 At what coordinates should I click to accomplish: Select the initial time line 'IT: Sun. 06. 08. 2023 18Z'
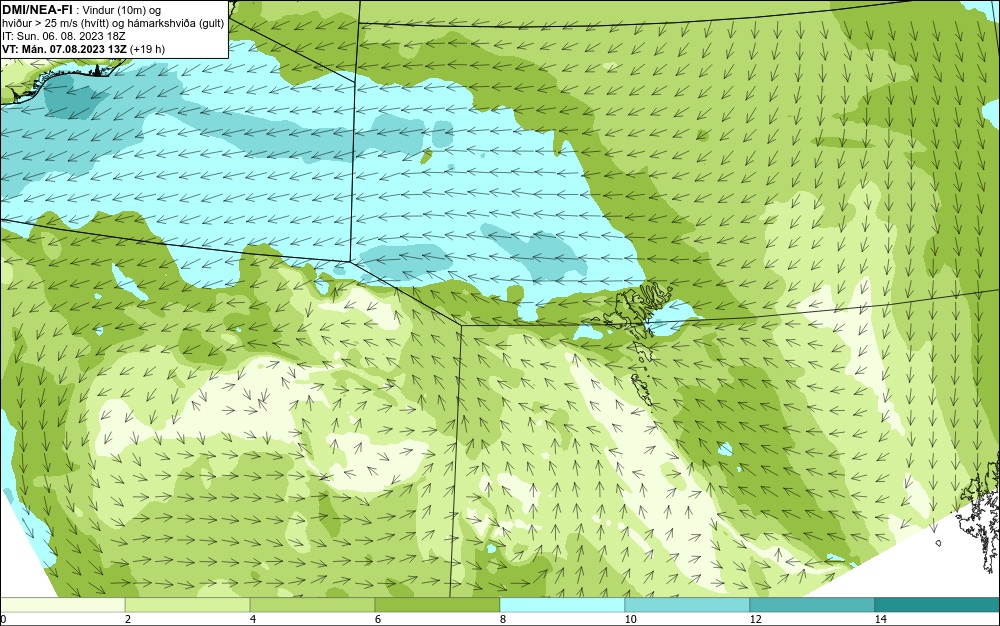[64, 36]
